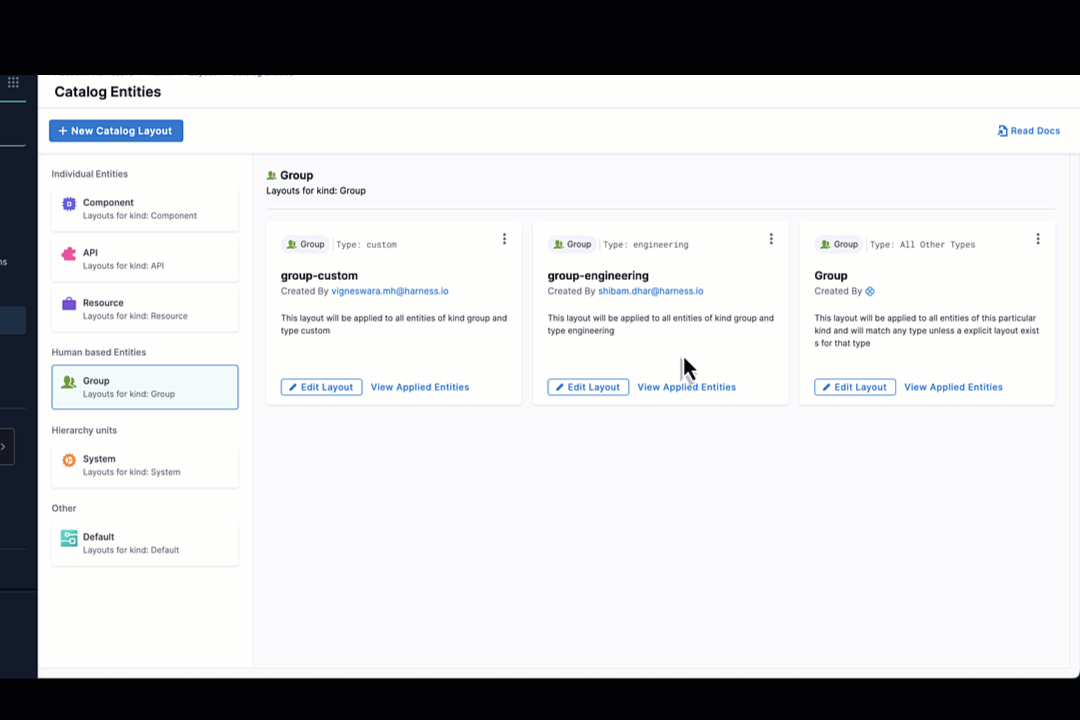
Task: Click the purple Resource briefcase icon
Action: (x=69, y=304)
